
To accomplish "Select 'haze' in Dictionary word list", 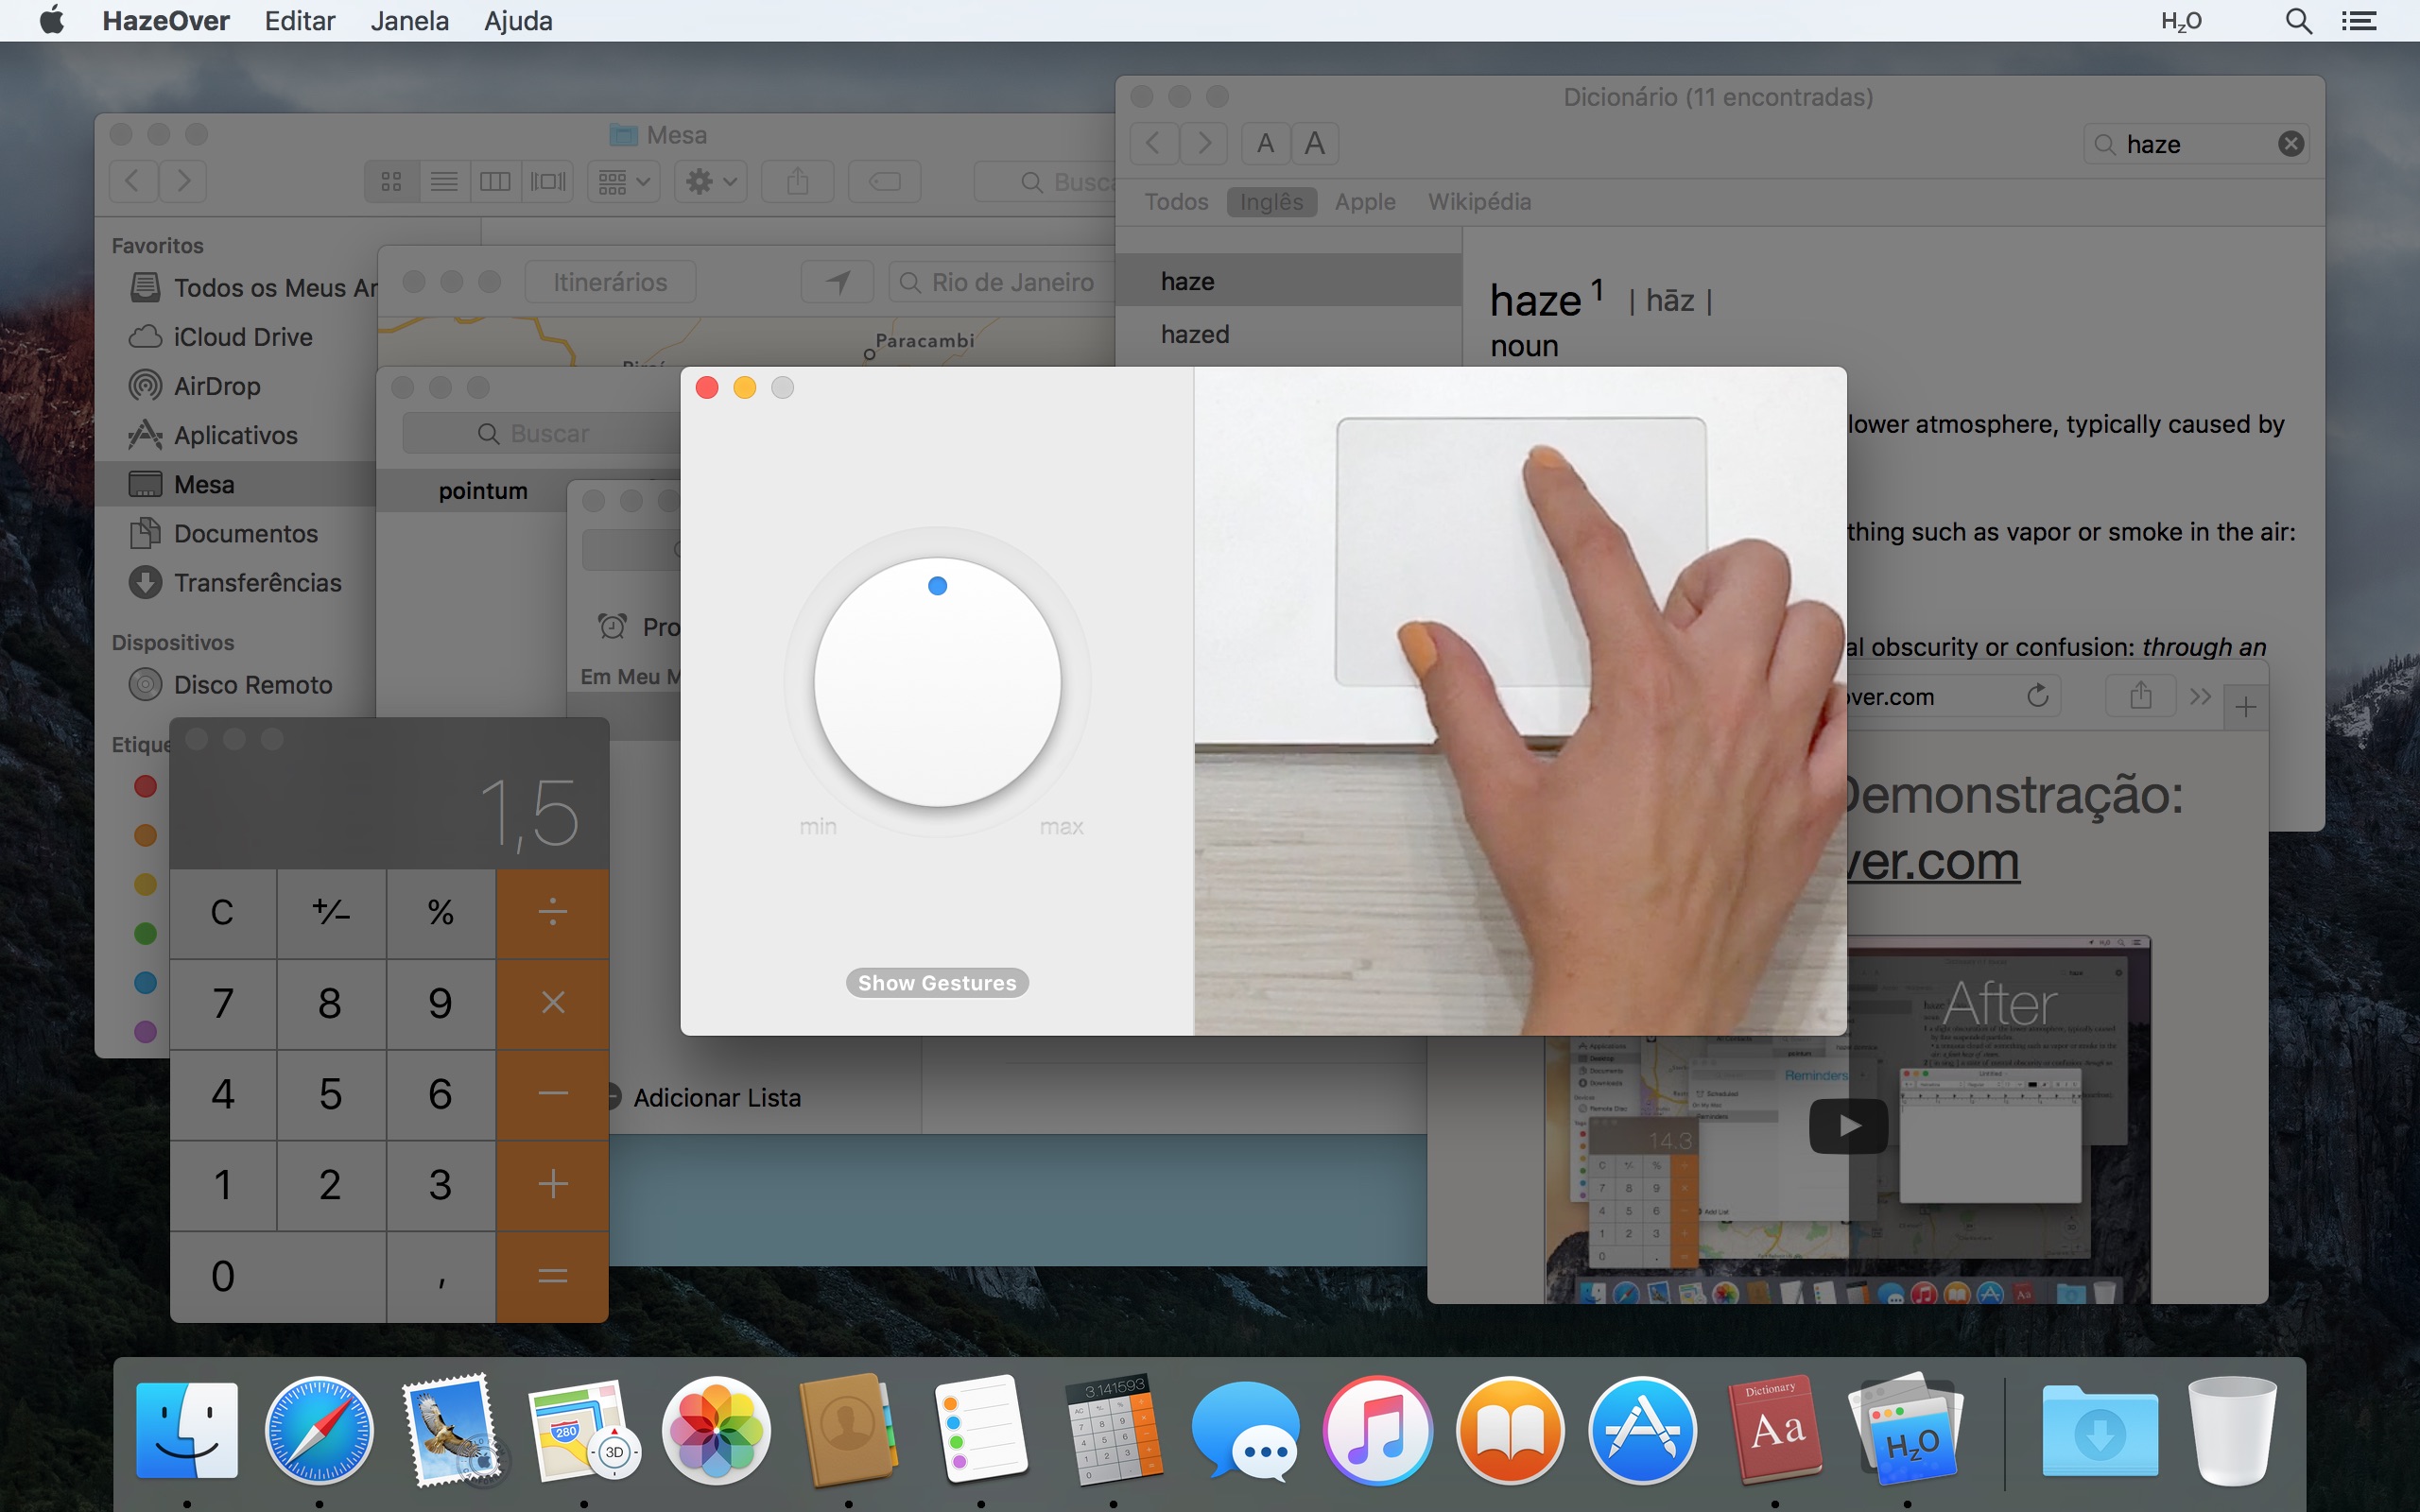I will point(1288,281).
